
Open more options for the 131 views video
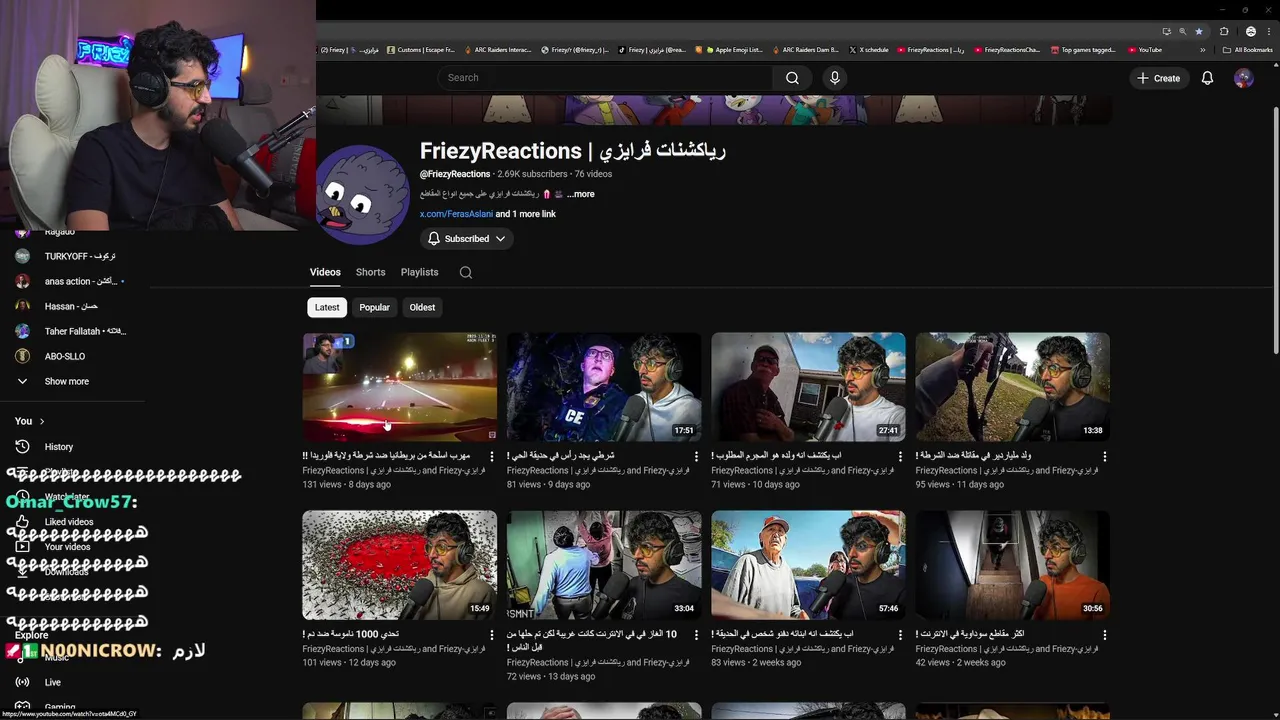pos(492,457)
